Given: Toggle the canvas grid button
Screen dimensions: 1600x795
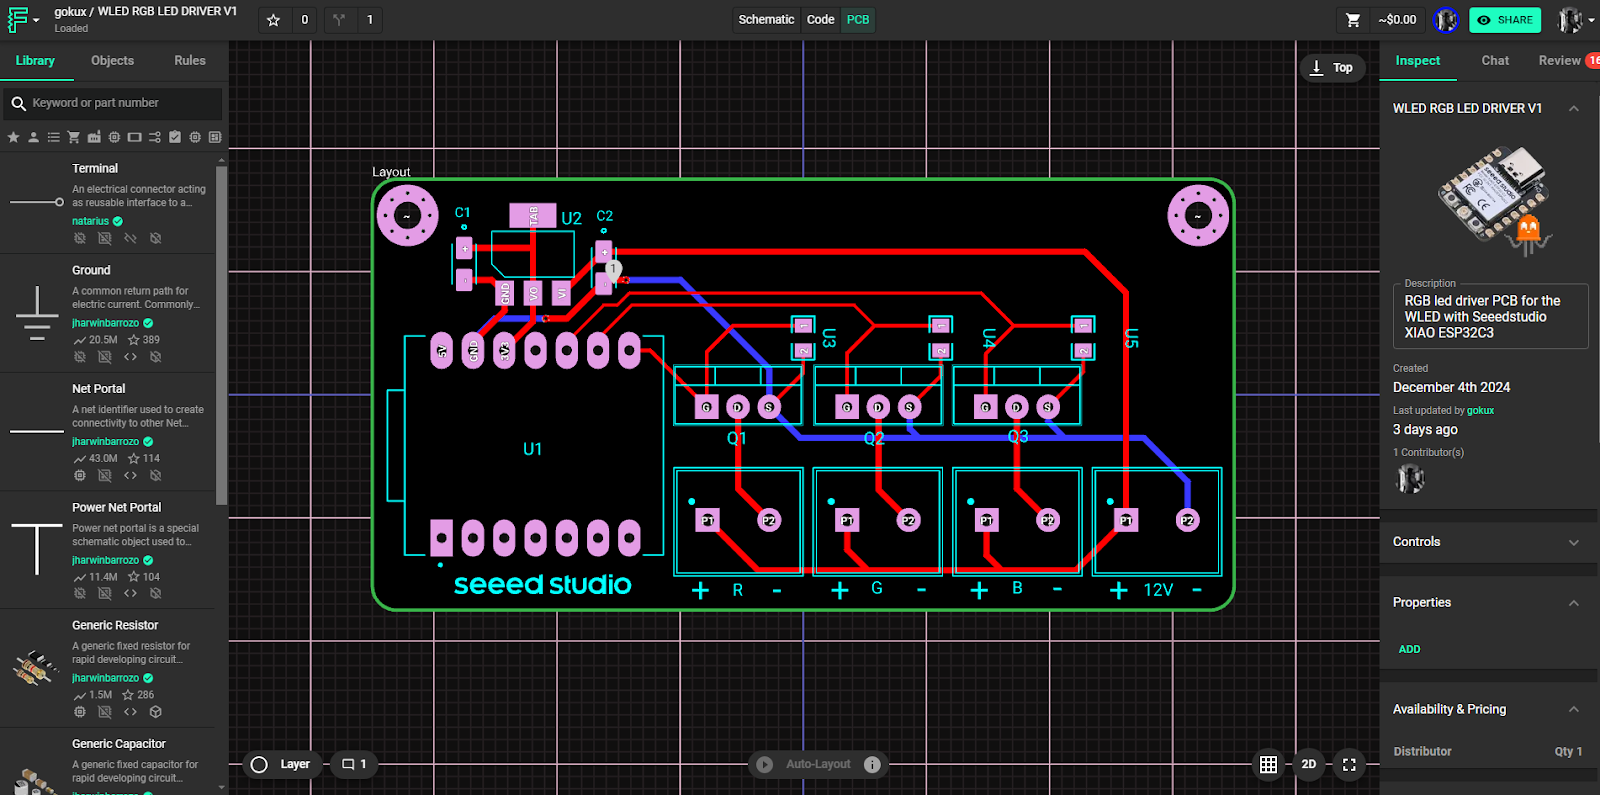Looking at the screenshot, I should 1268,764.
